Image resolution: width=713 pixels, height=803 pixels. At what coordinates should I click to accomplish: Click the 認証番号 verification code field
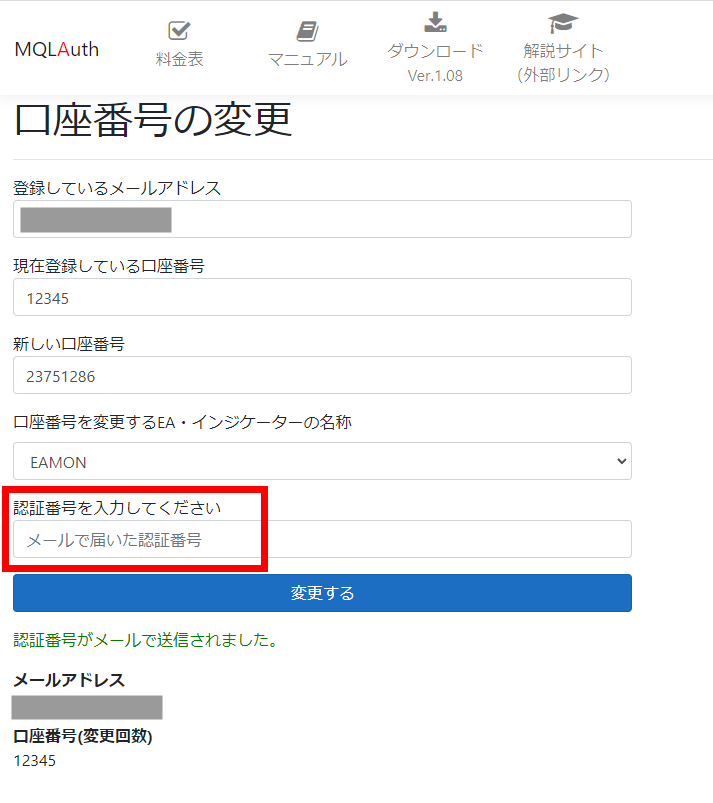pos(322,539)
